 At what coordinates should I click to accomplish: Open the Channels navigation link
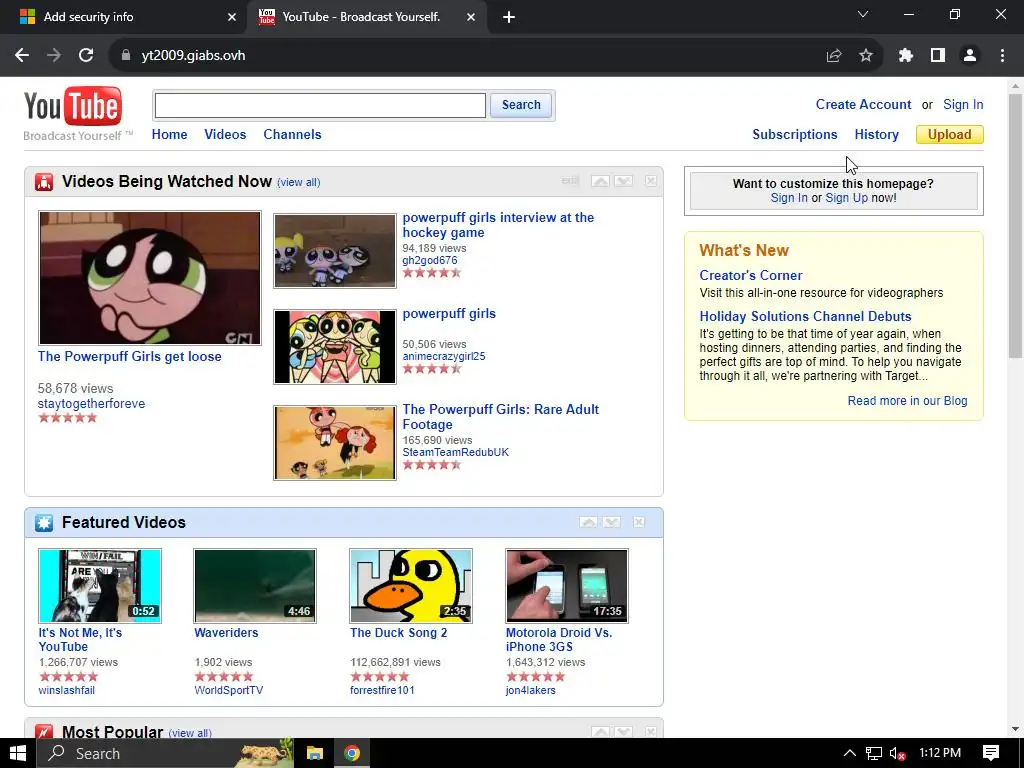point(292,135)
